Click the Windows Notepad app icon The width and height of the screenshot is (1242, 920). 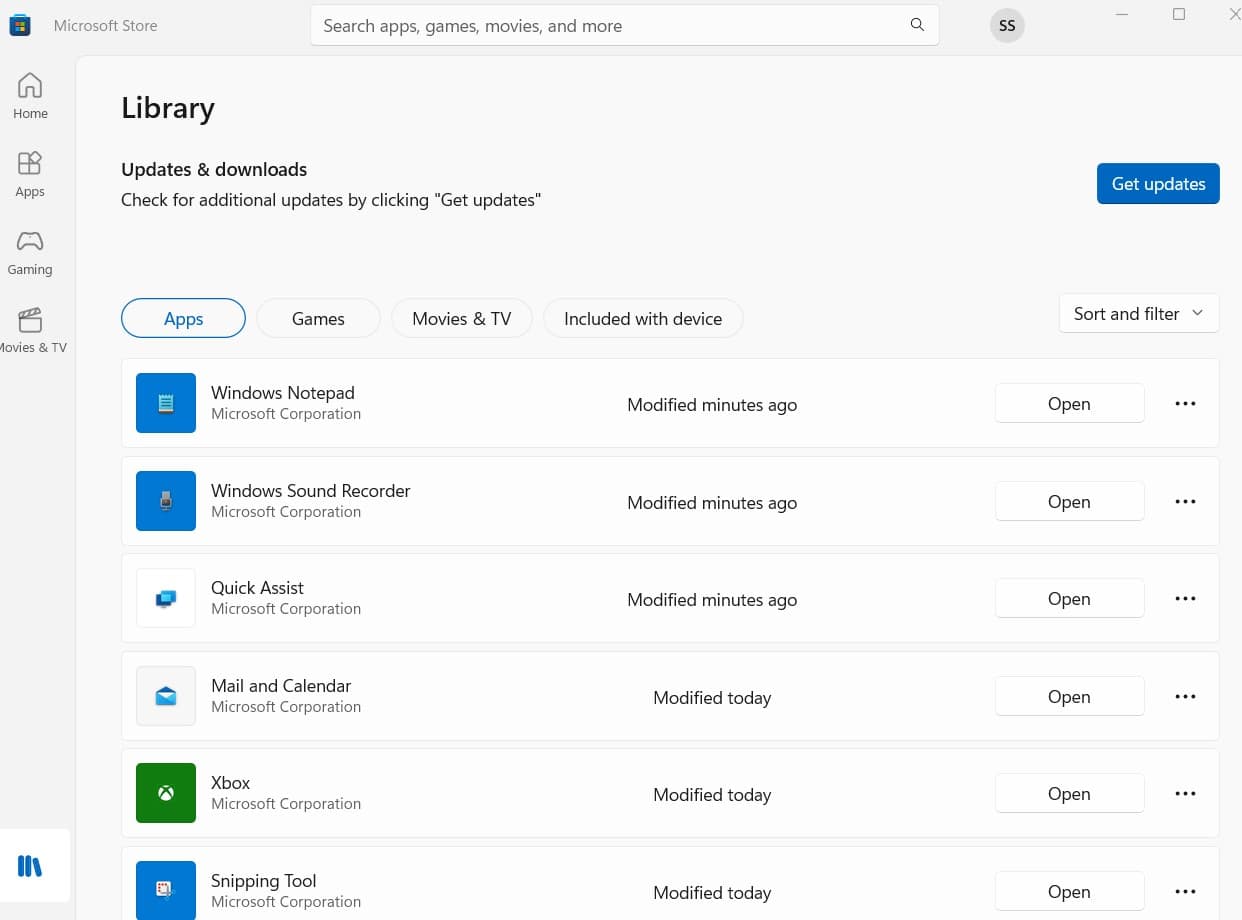[x=166, y=403]
